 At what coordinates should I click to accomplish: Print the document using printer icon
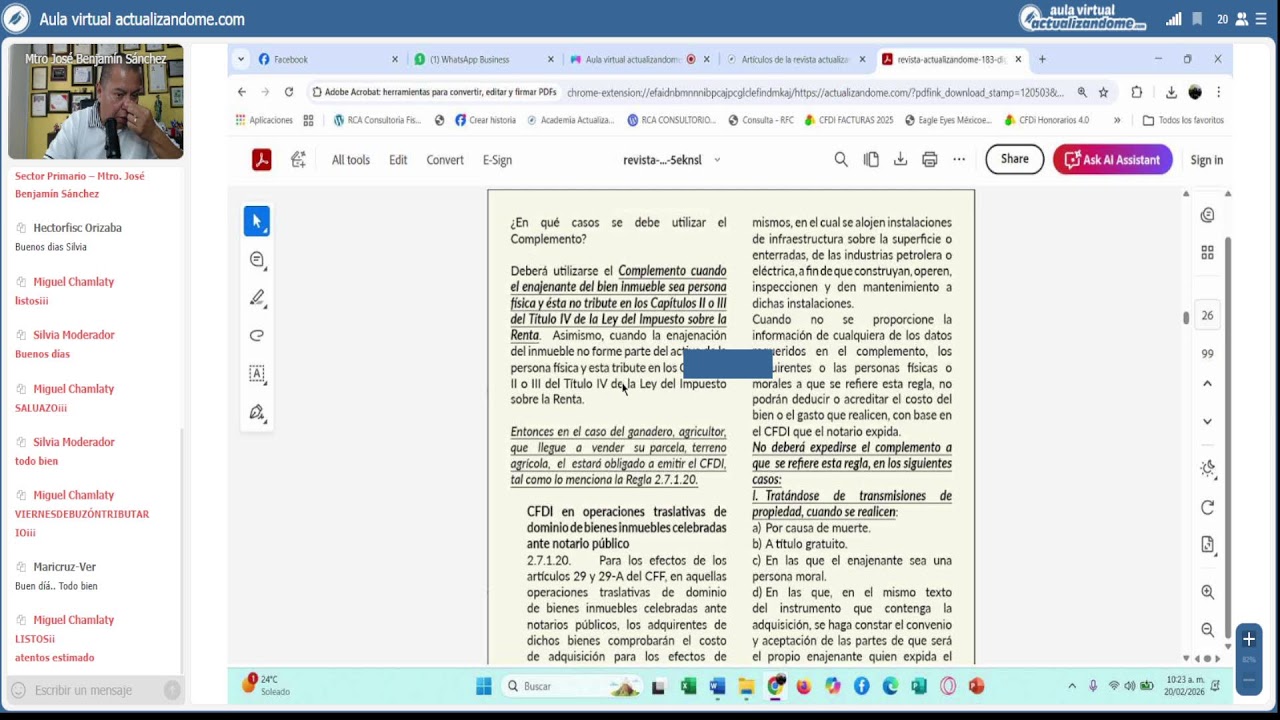pos(930,159)
